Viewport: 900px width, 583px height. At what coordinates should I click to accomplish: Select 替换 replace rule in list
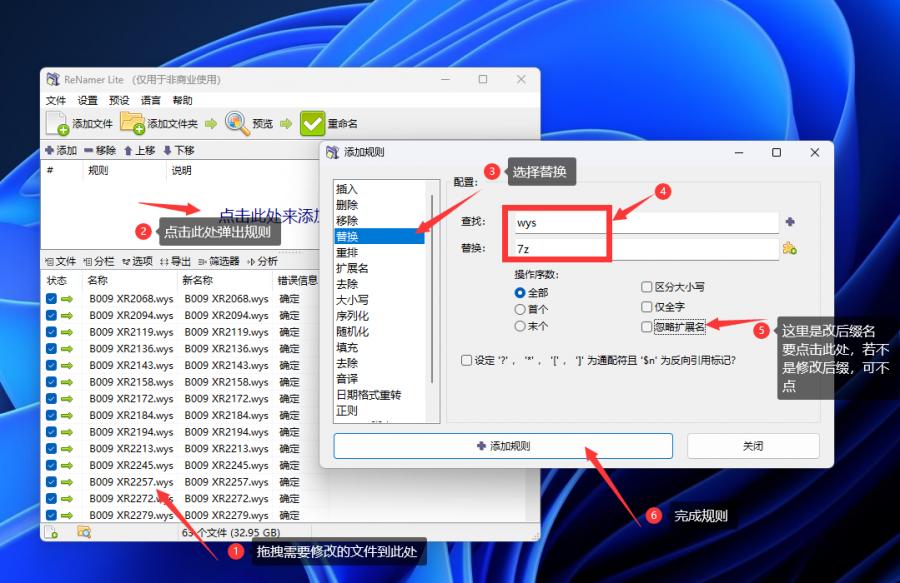click(x=379, y=236)
